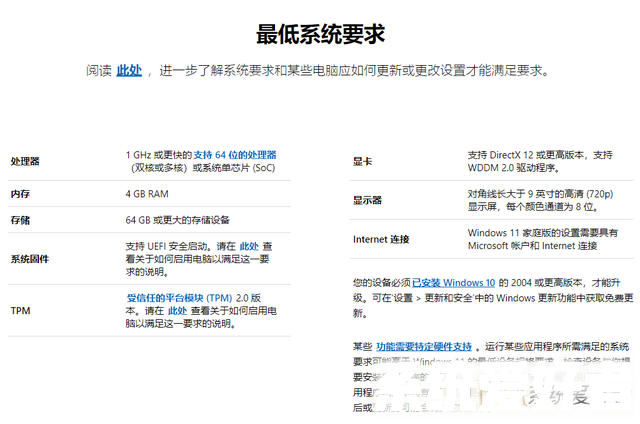Screen dimensions: 640x424
Task: Click 此处 link in the TPM row
Action: (x=177, y=311)
